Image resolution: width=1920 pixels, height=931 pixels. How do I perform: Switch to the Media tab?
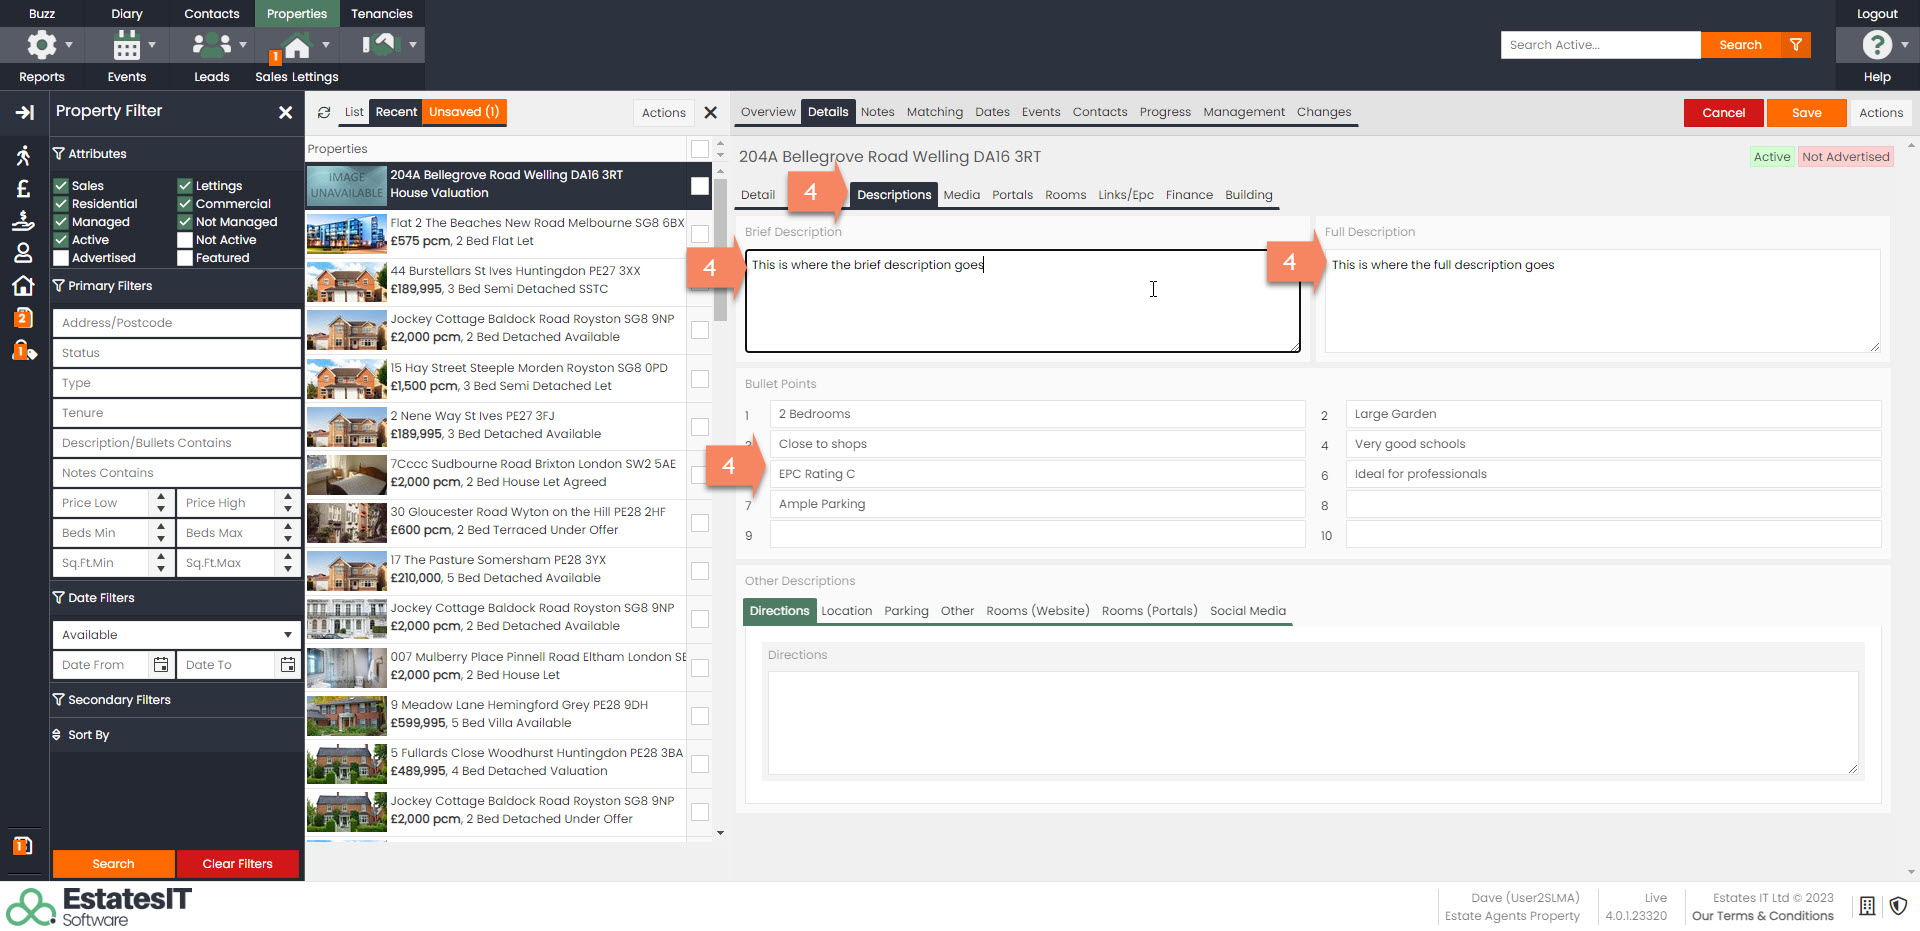point(961,195)
